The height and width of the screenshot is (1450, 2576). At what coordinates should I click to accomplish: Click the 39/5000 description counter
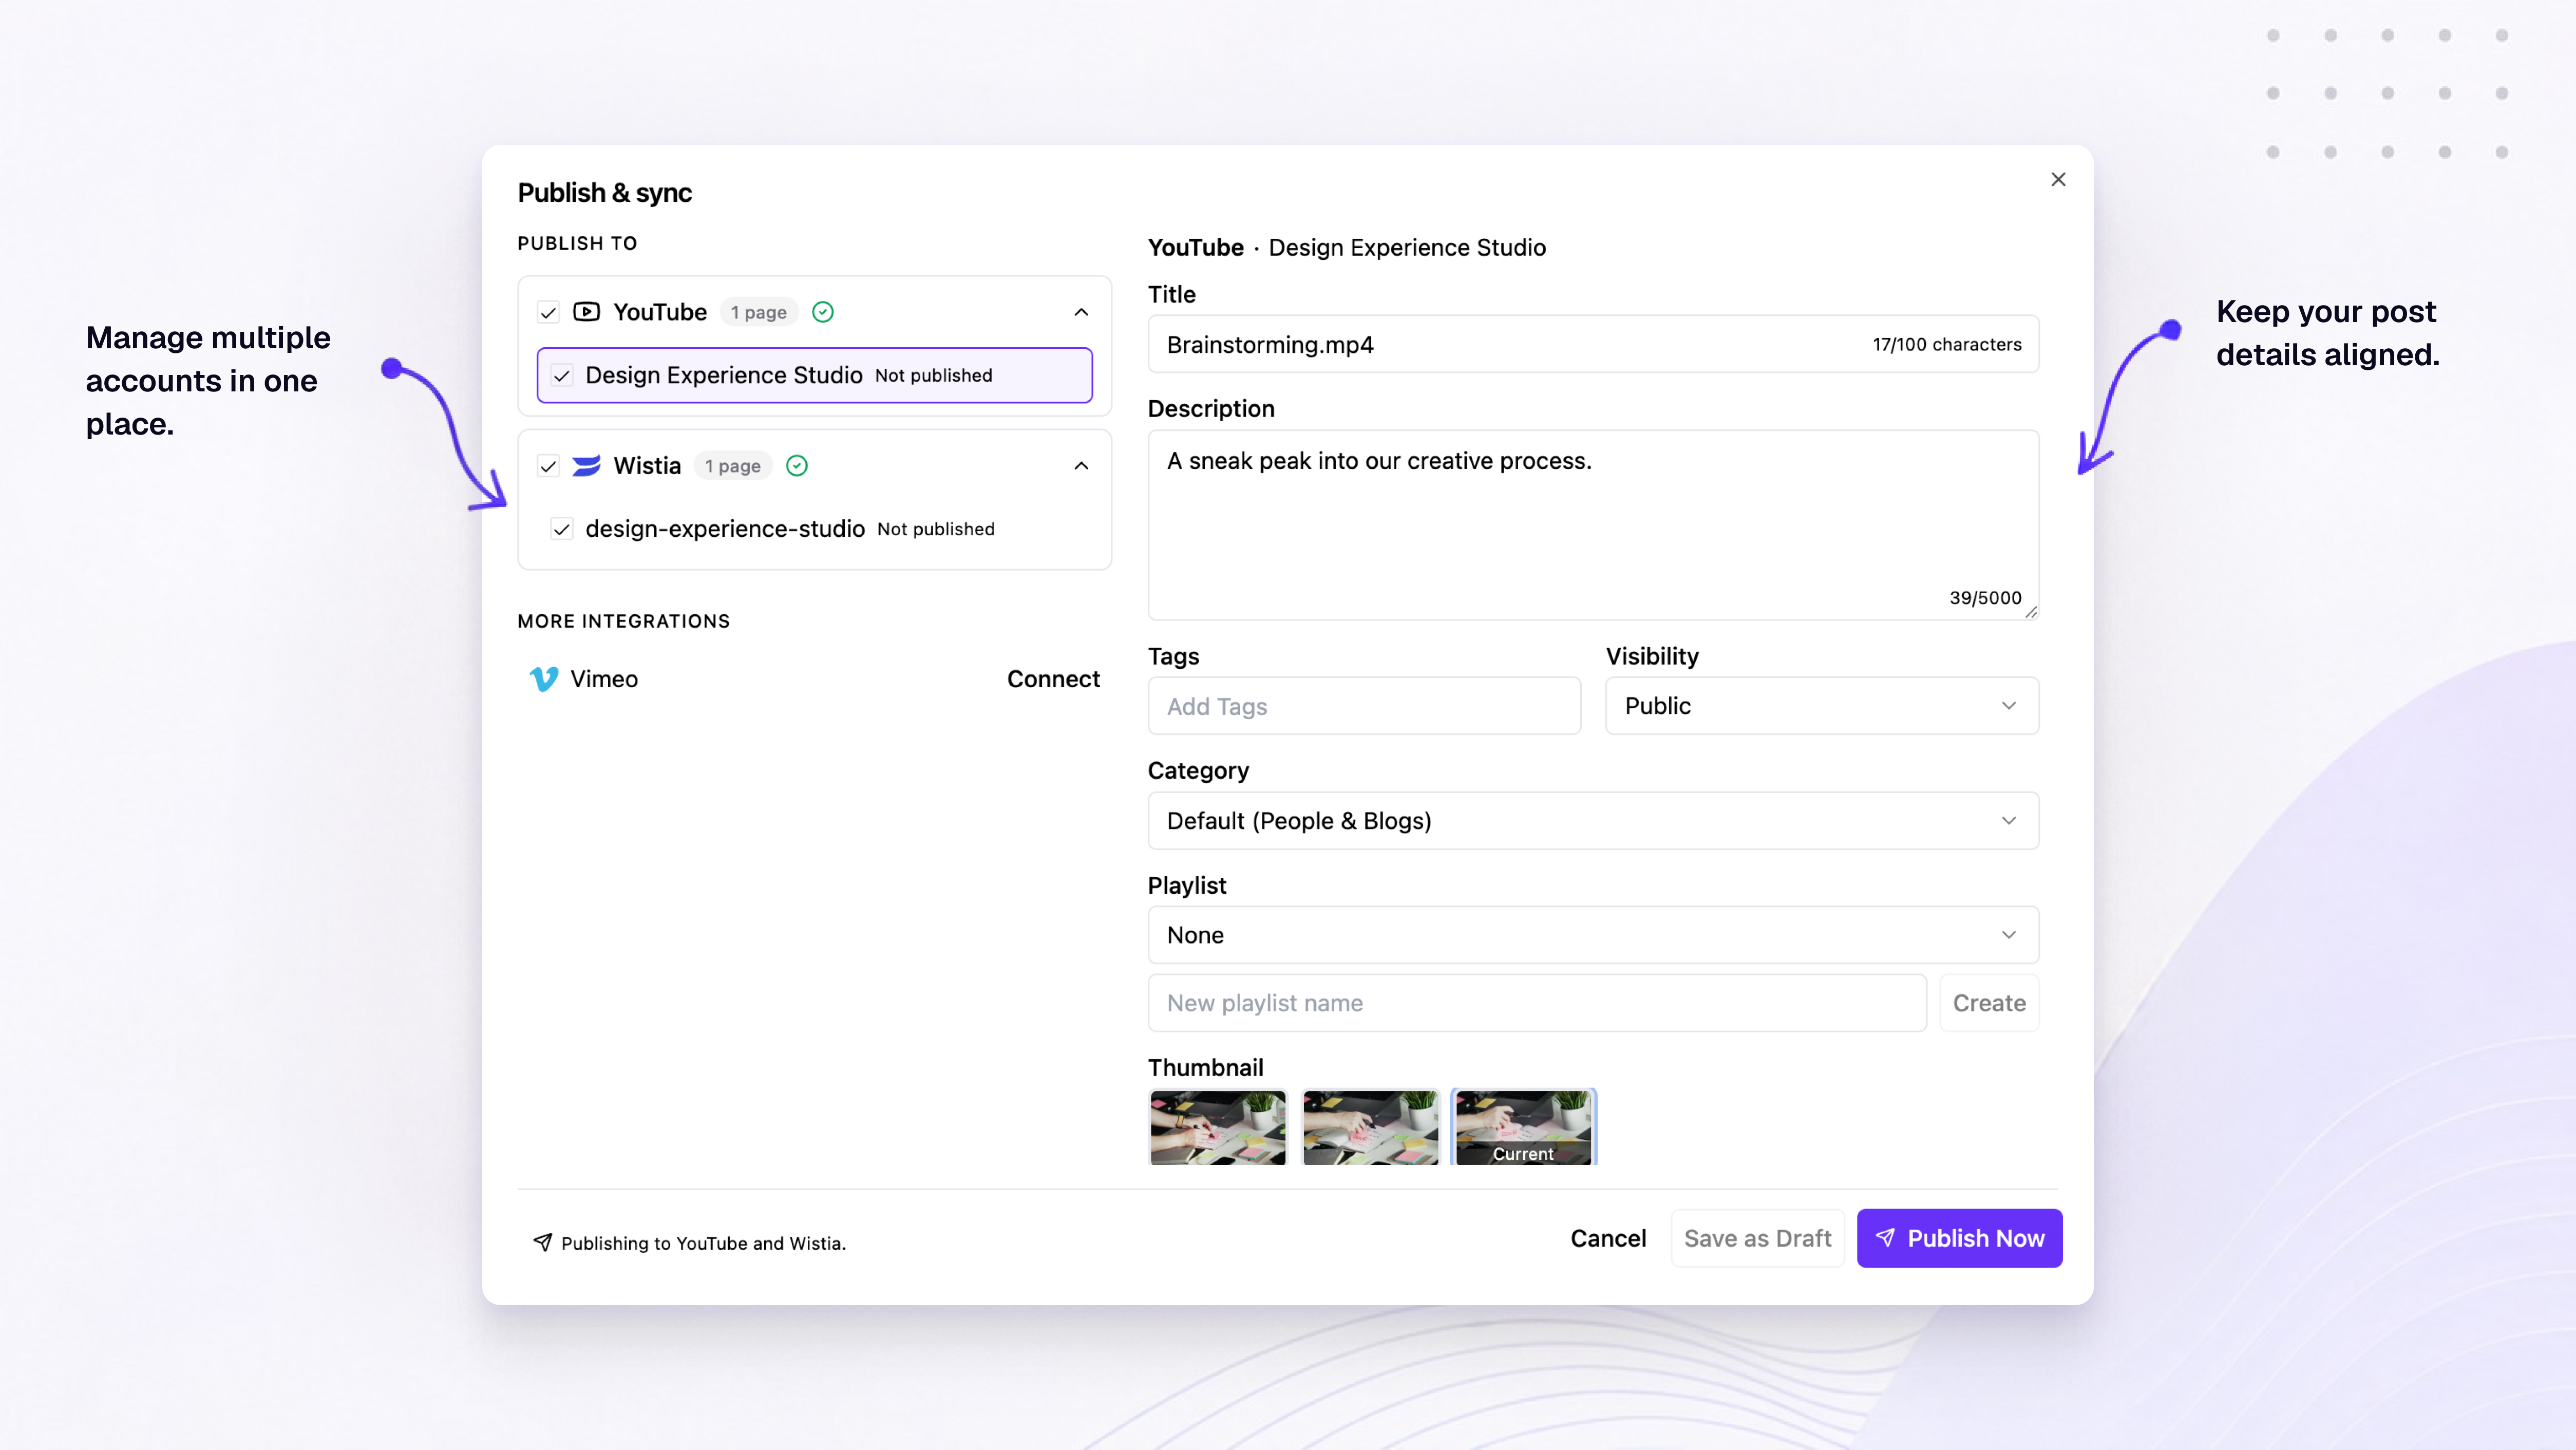[x=1985, y=598]
